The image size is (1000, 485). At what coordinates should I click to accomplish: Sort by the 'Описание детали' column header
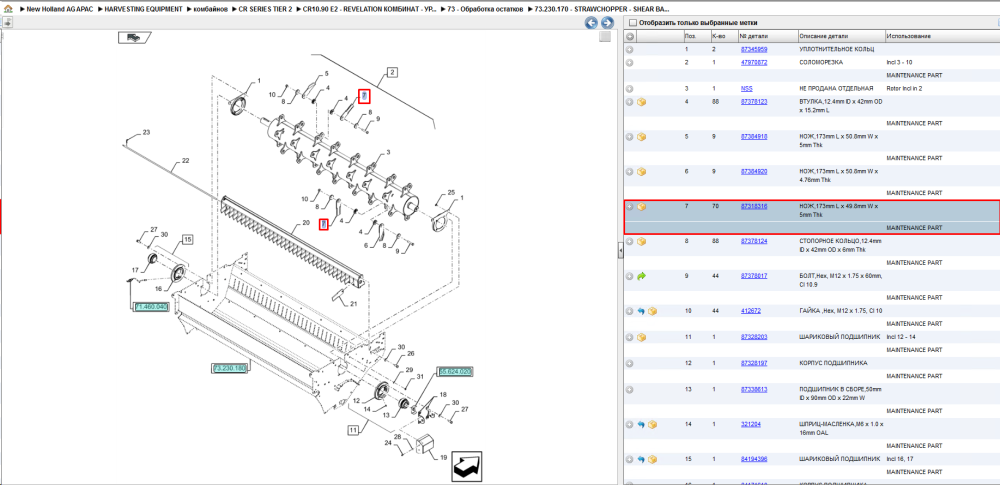pos(841,36)
